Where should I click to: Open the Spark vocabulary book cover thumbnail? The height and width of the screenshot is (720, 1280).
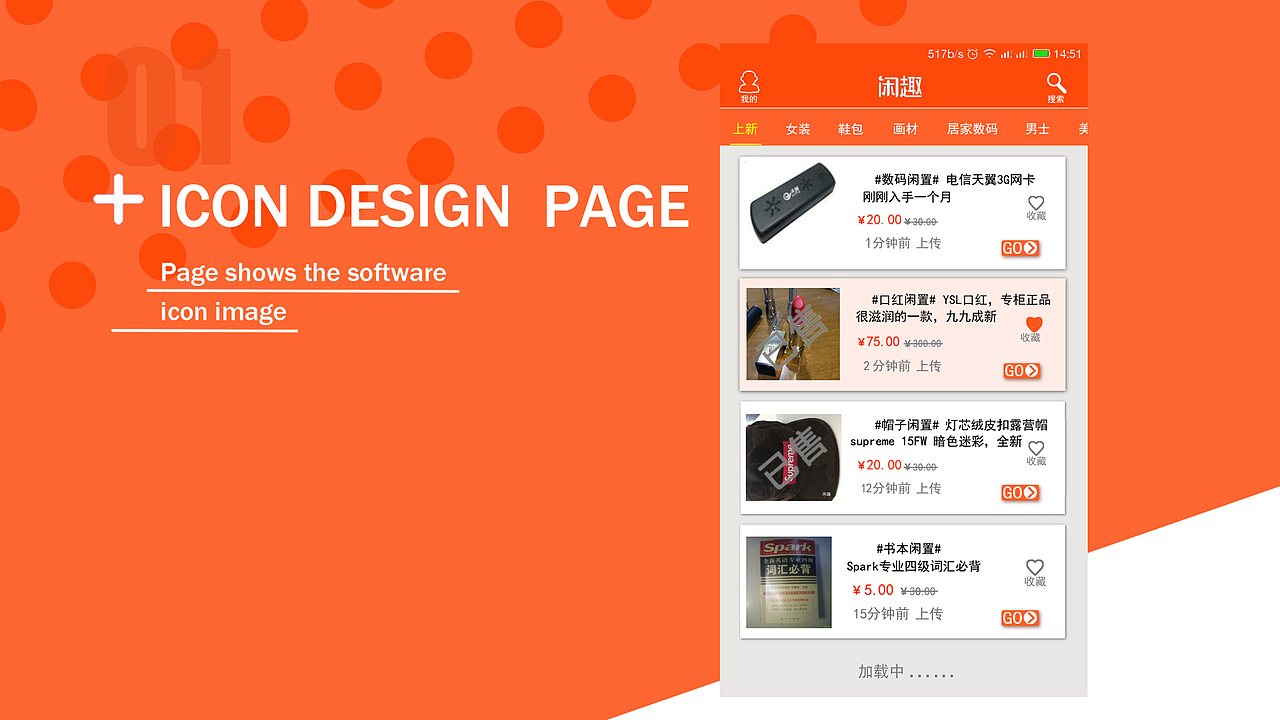(x=789, y=580)
